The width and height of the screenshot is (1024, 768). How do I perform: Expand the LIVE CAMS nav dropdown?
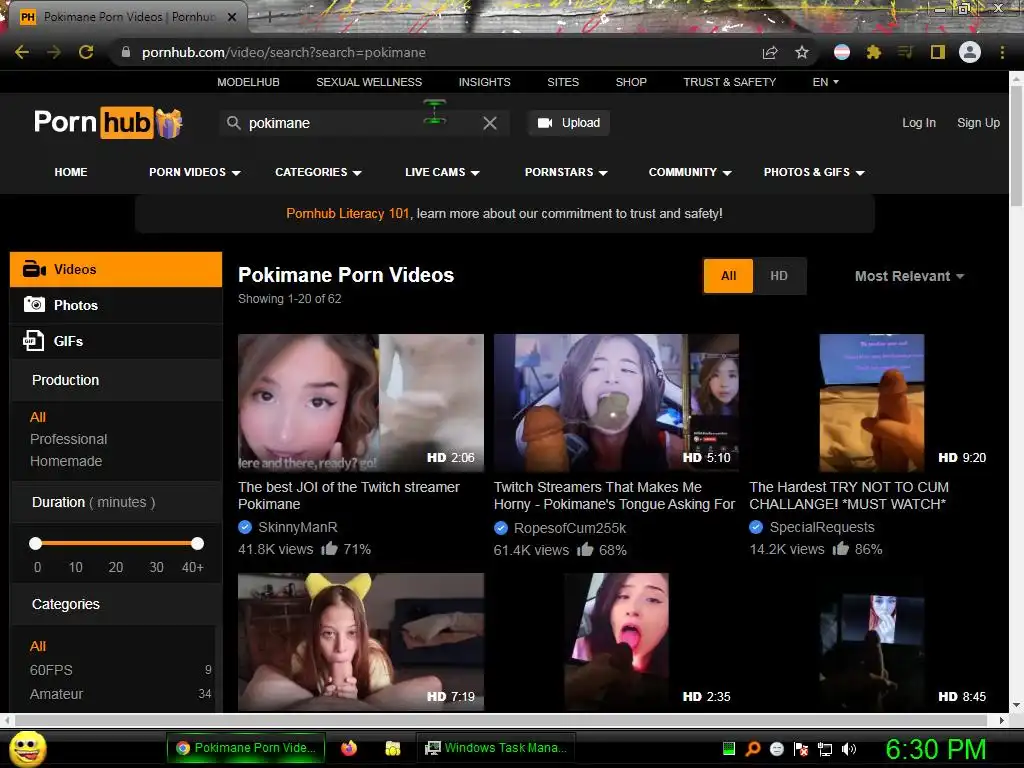tap(442, 172)
